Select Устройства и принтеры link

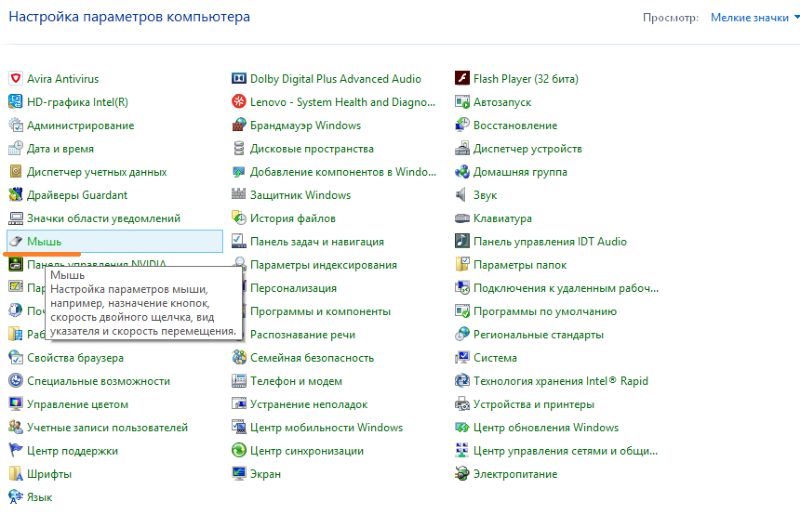coord(533,405)
